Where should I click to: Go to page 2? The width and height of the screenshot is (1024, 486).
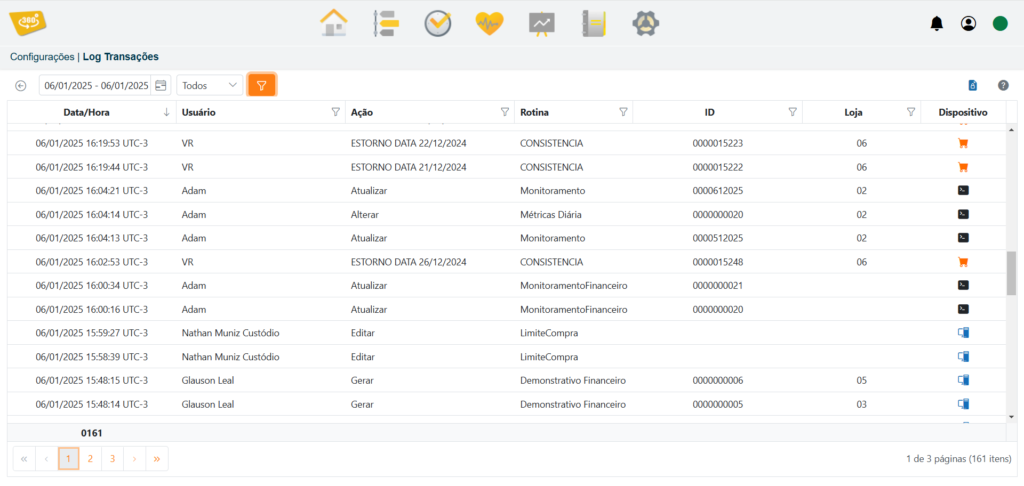tap(90, 459)
